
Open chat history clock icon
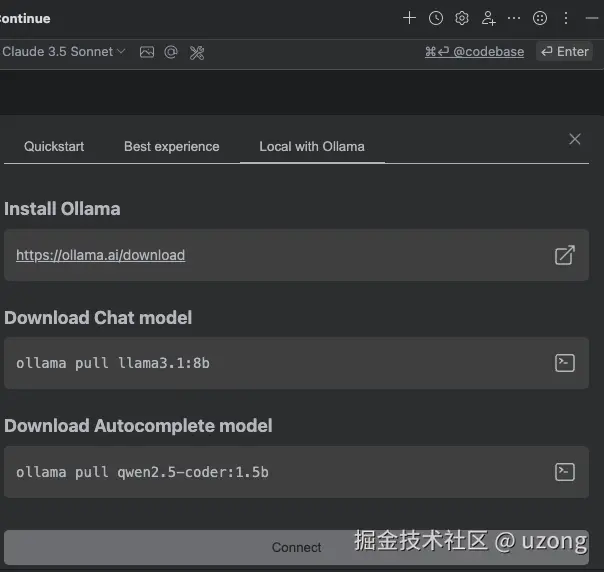point(436,18)
